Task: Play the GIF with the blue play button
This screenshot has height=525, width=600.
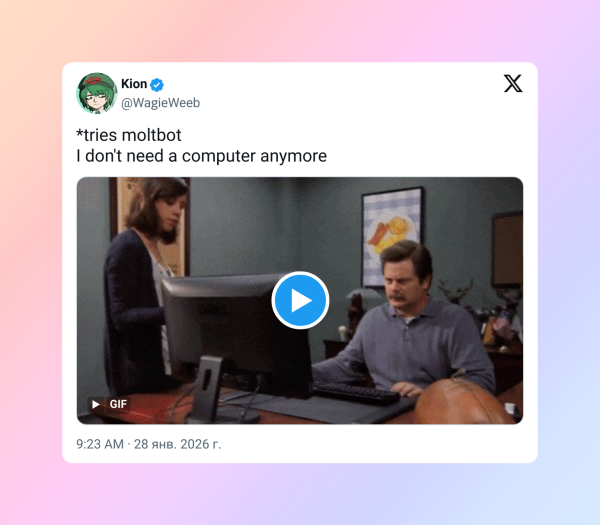Action: pos(300,300)
